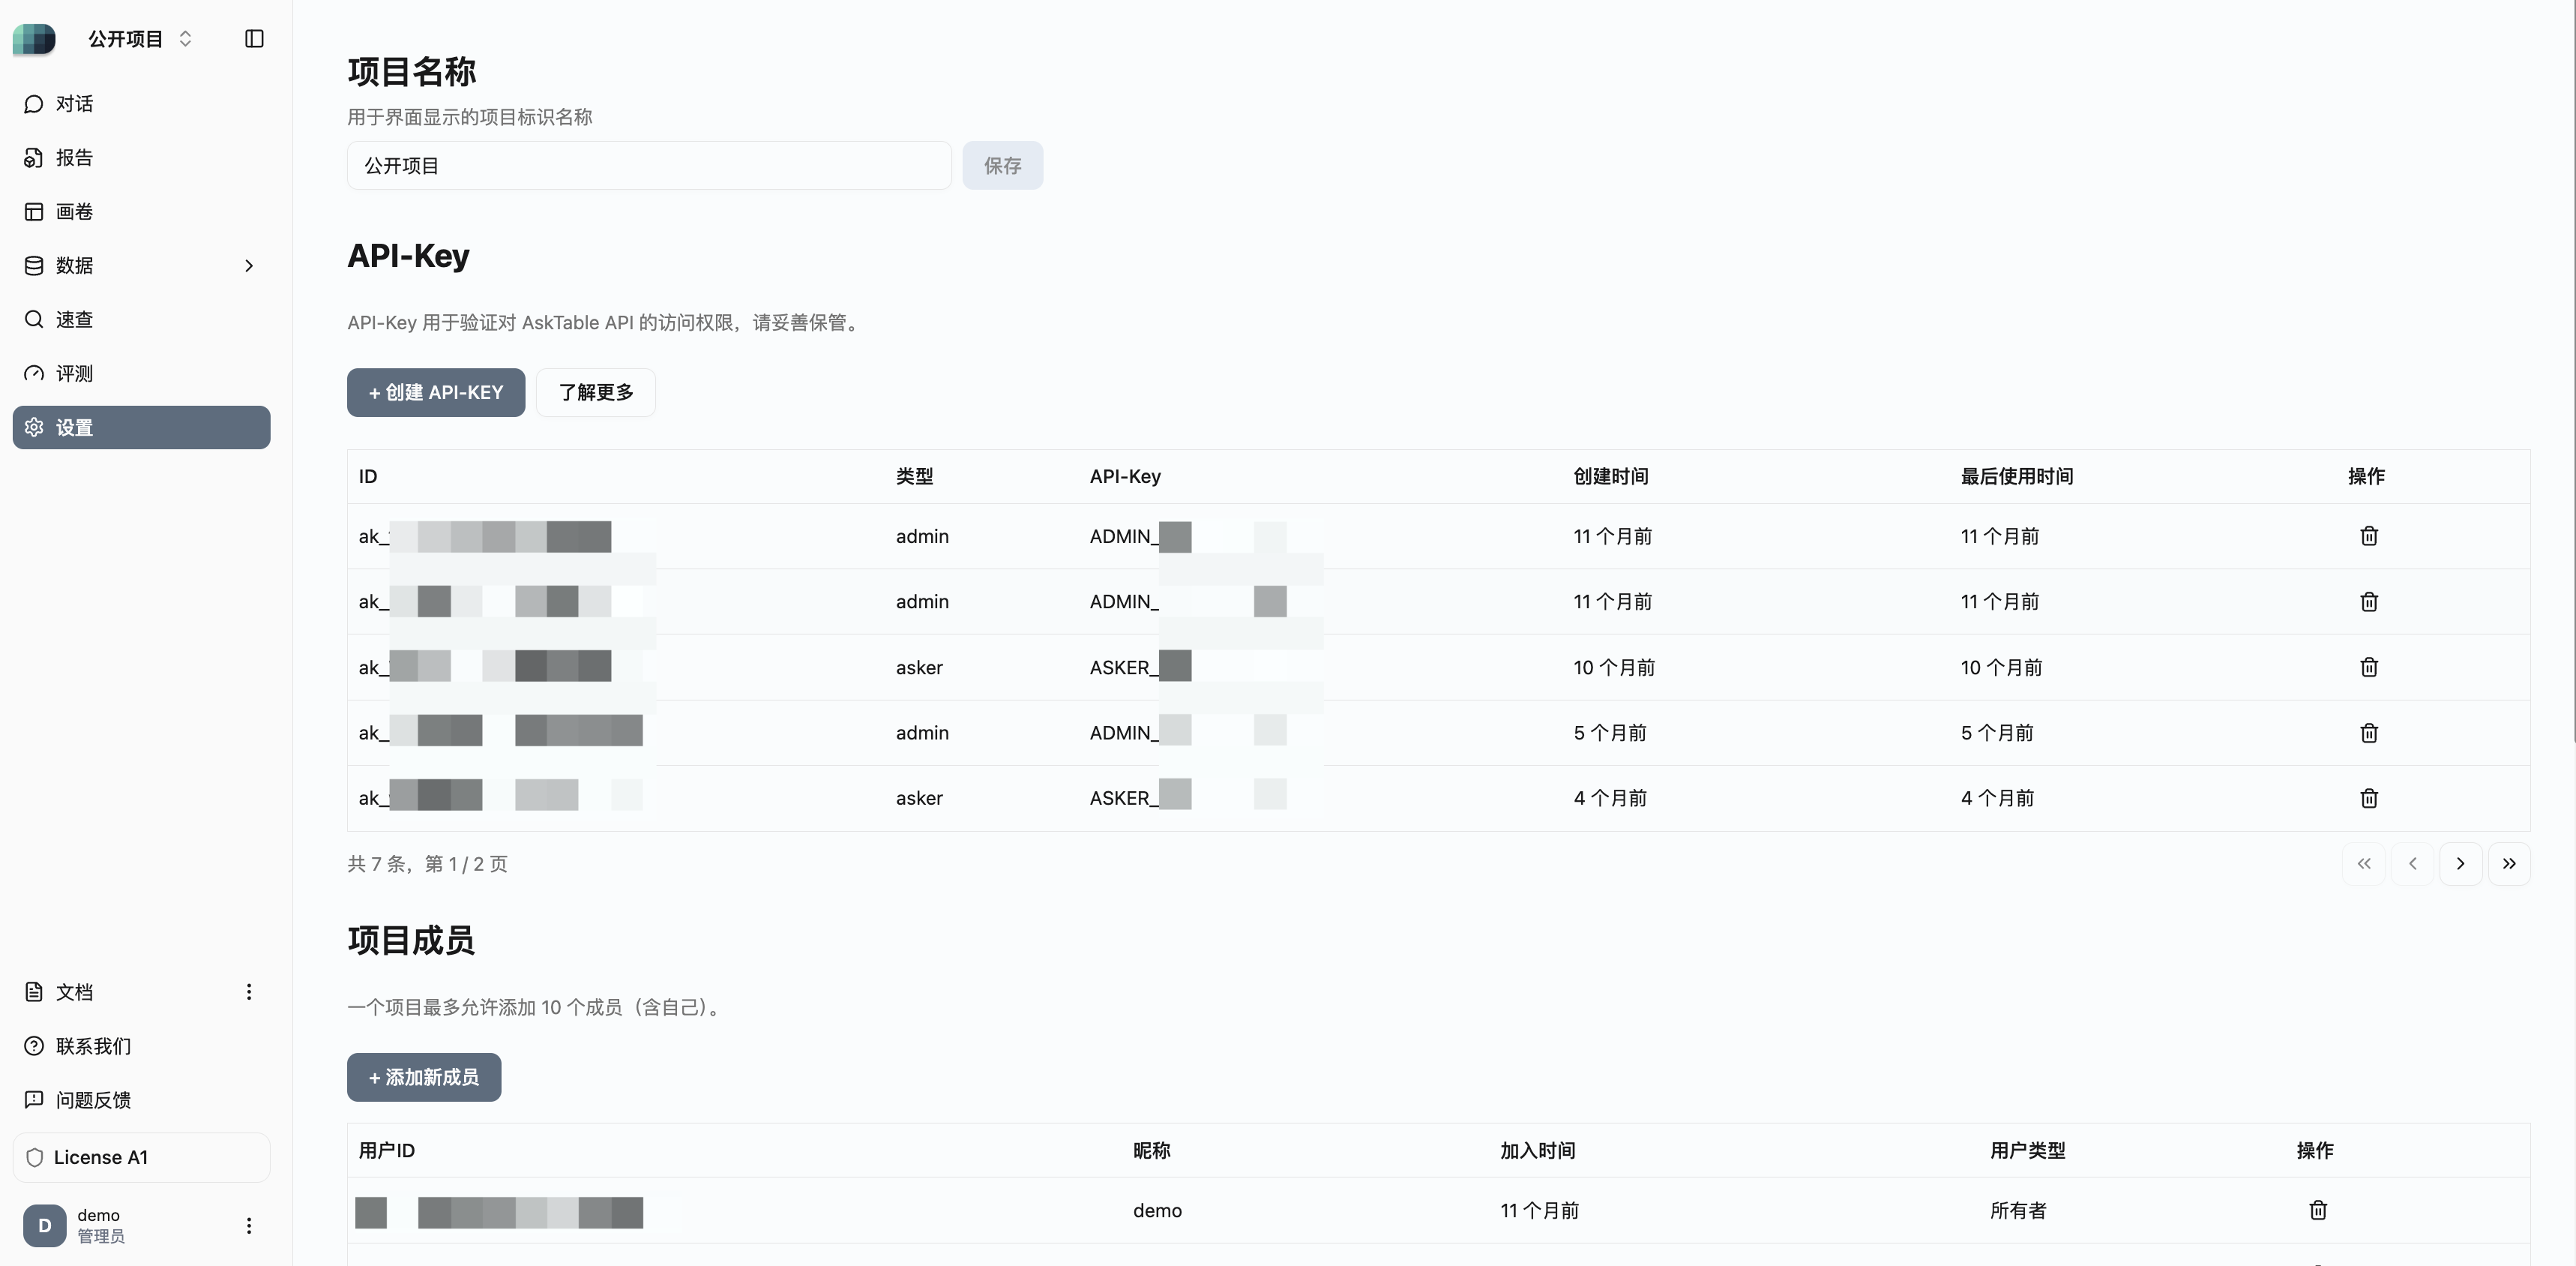
Task: Open the 对话 chat section icon
Action: [33, 103]
